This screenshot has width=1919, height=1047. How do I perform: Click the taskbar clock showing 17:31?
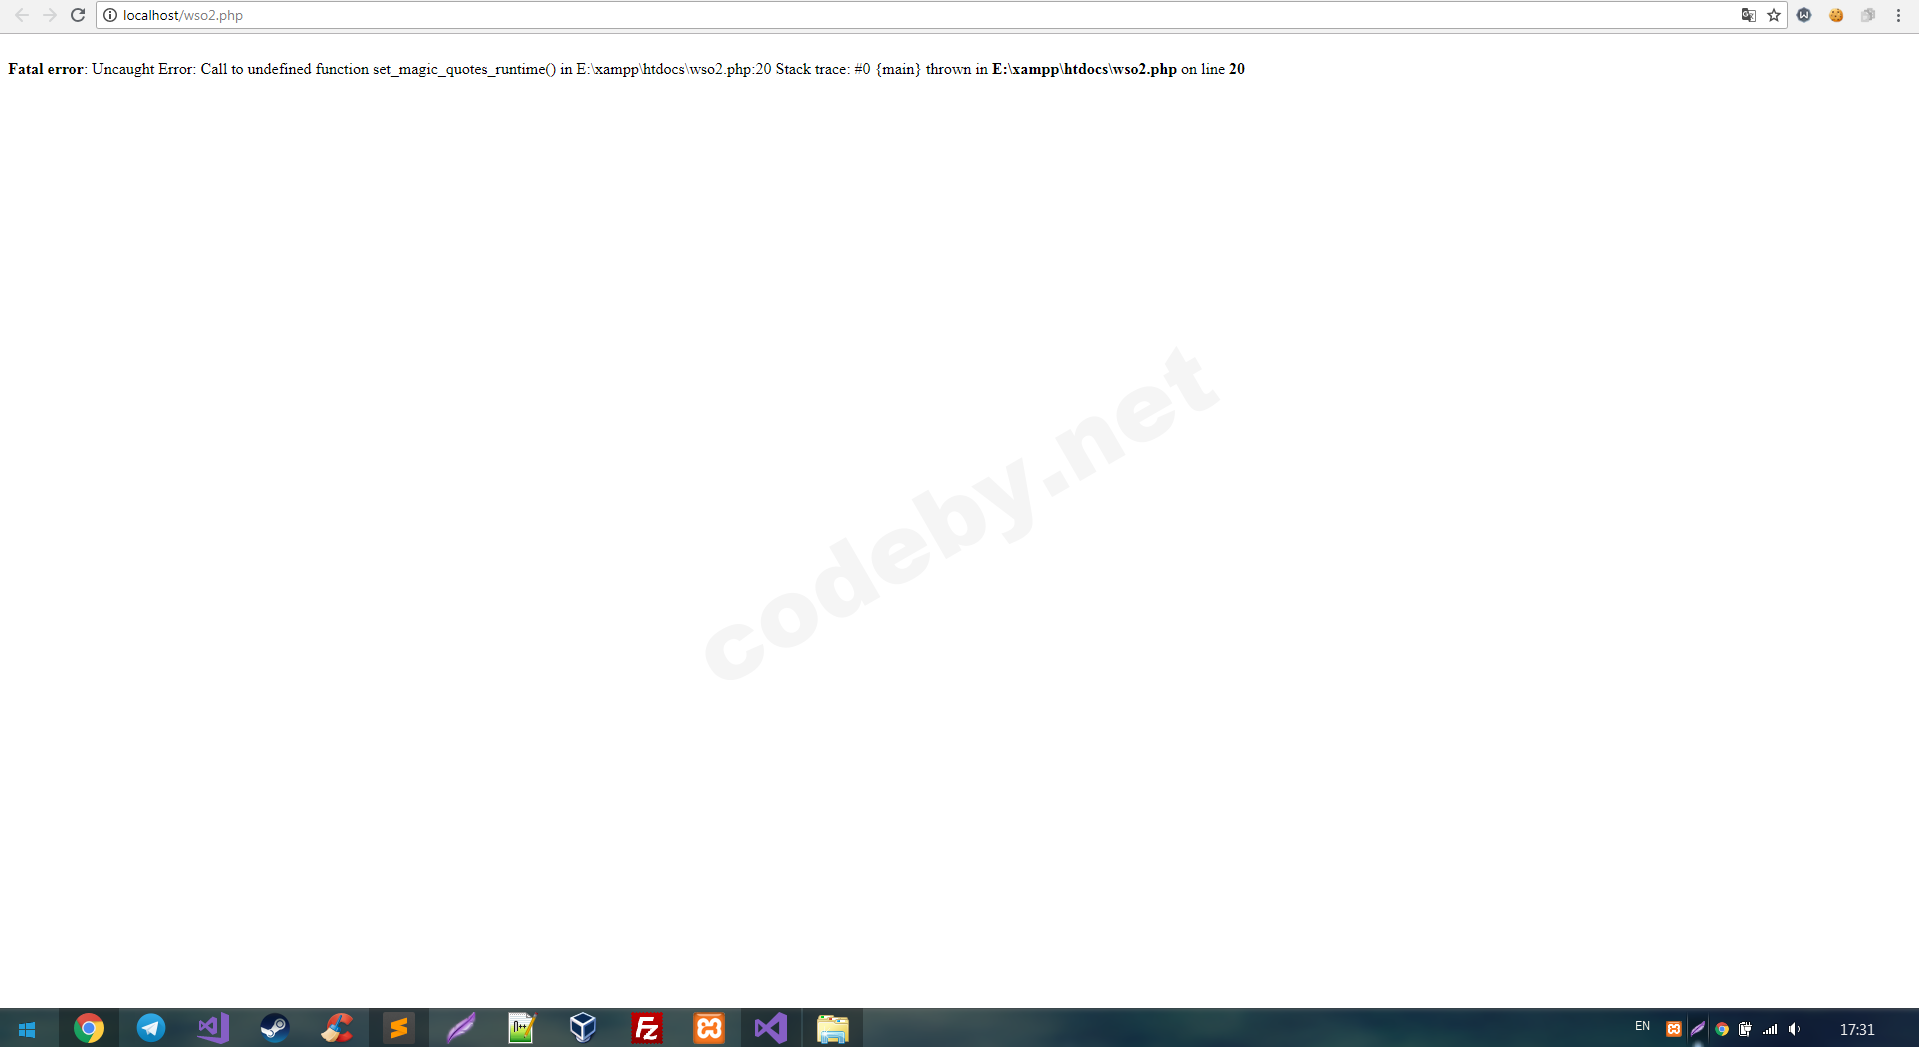tap(1857, 1029)
